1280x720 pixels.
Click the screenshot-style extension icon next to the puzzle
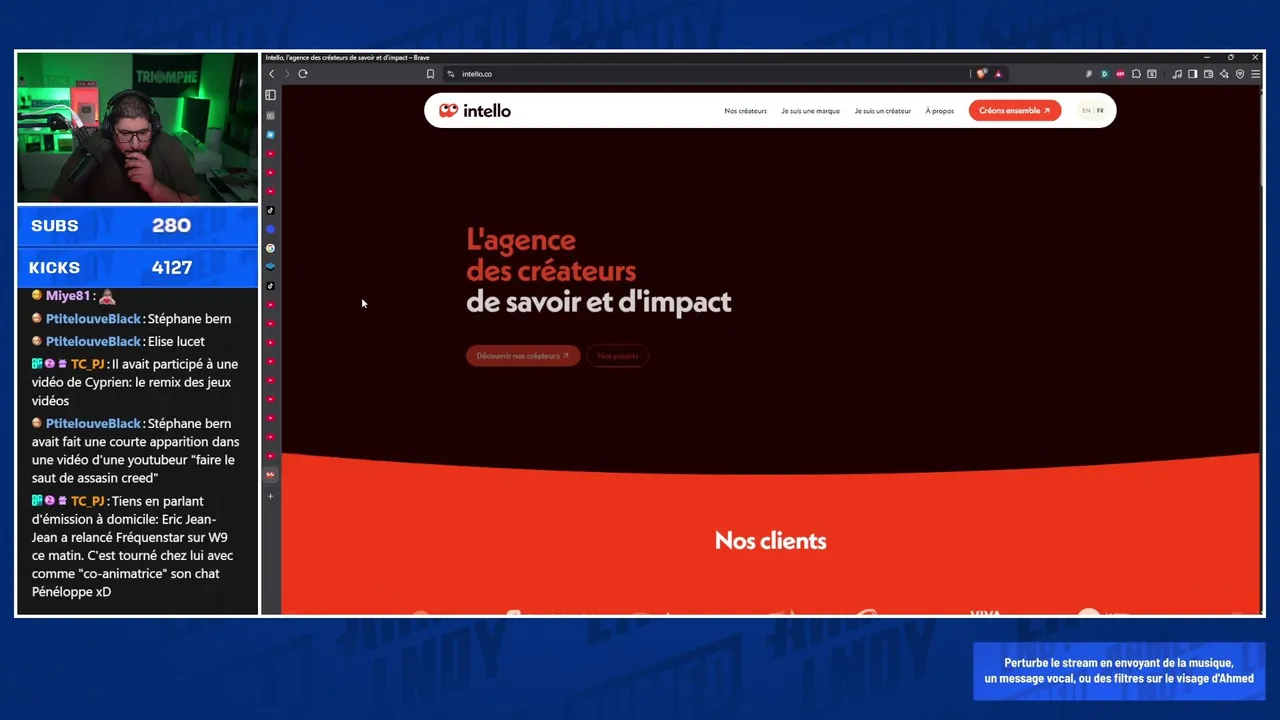(1152, 74)
